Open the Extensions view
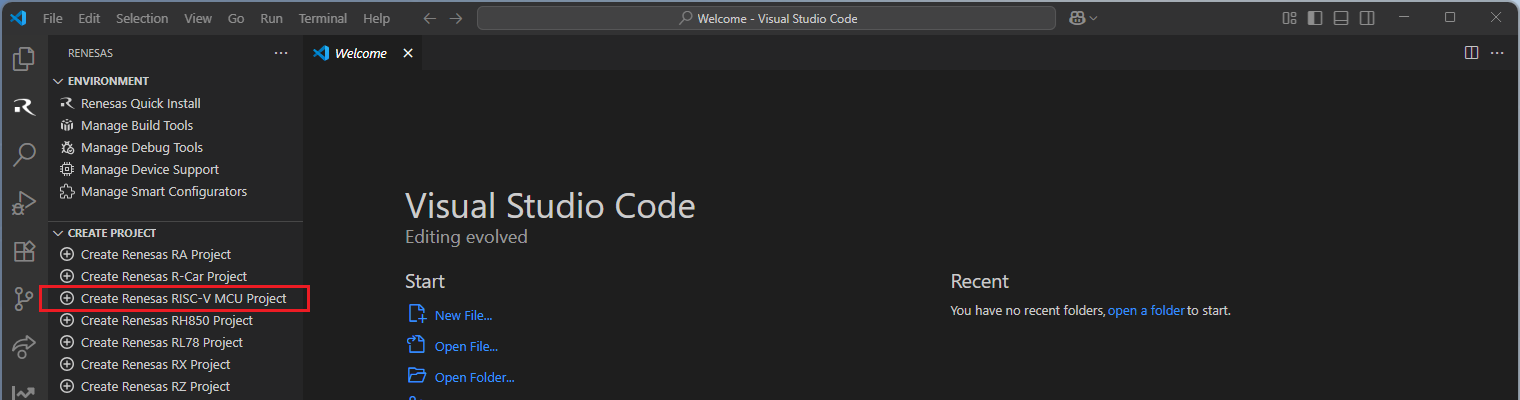This screenshot has width=1520, height=400. tap(23, 251)
